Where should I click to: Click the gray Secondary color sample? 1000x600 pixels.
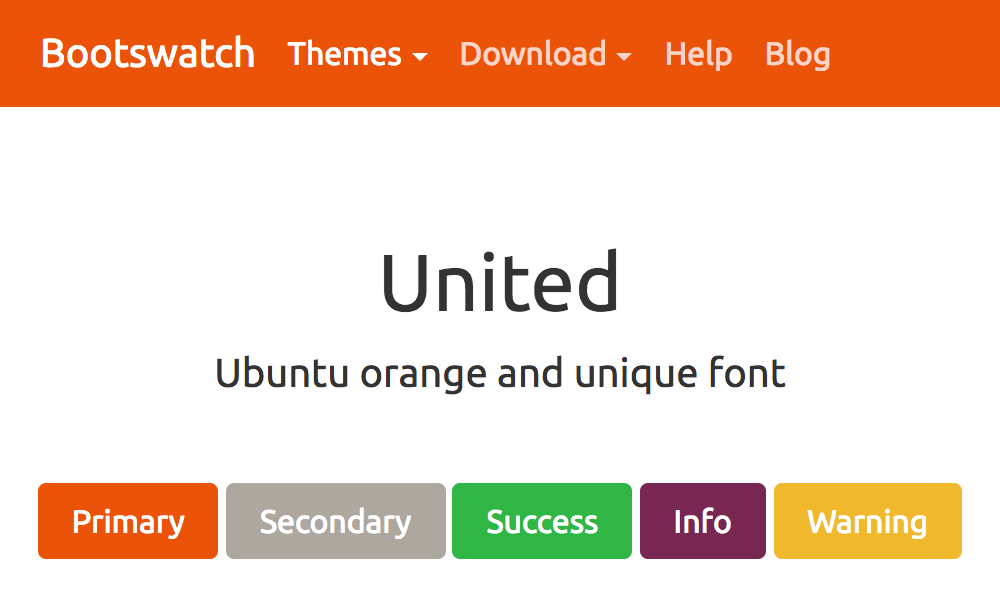pos(335,521)
